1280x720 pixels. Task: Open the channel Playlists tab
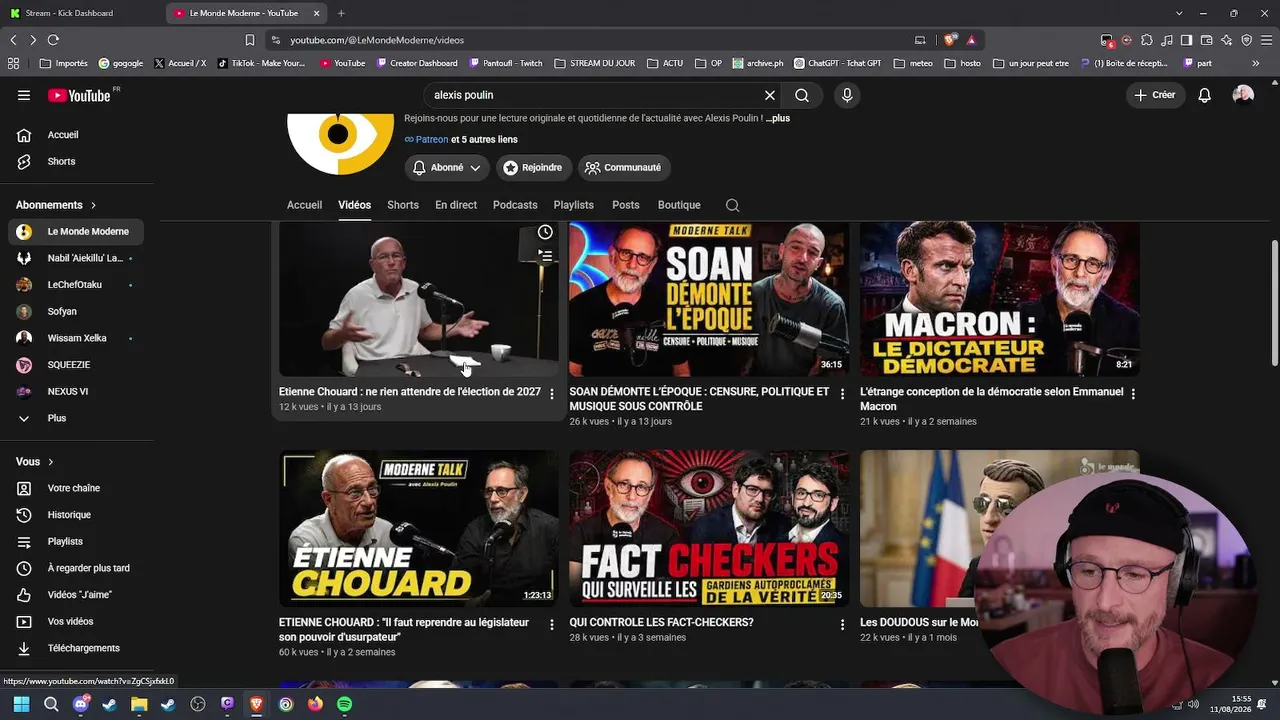point(574,205)
